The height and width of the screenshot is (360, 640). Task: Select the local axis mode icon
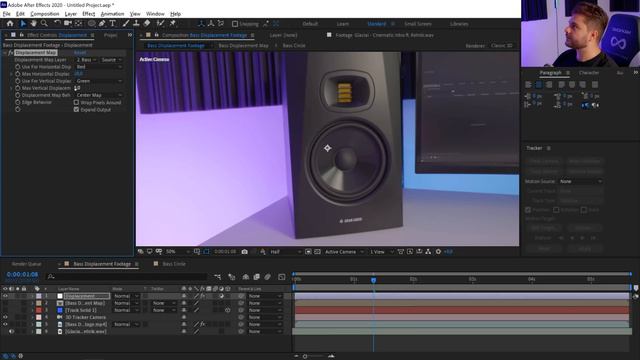point(201,24)
